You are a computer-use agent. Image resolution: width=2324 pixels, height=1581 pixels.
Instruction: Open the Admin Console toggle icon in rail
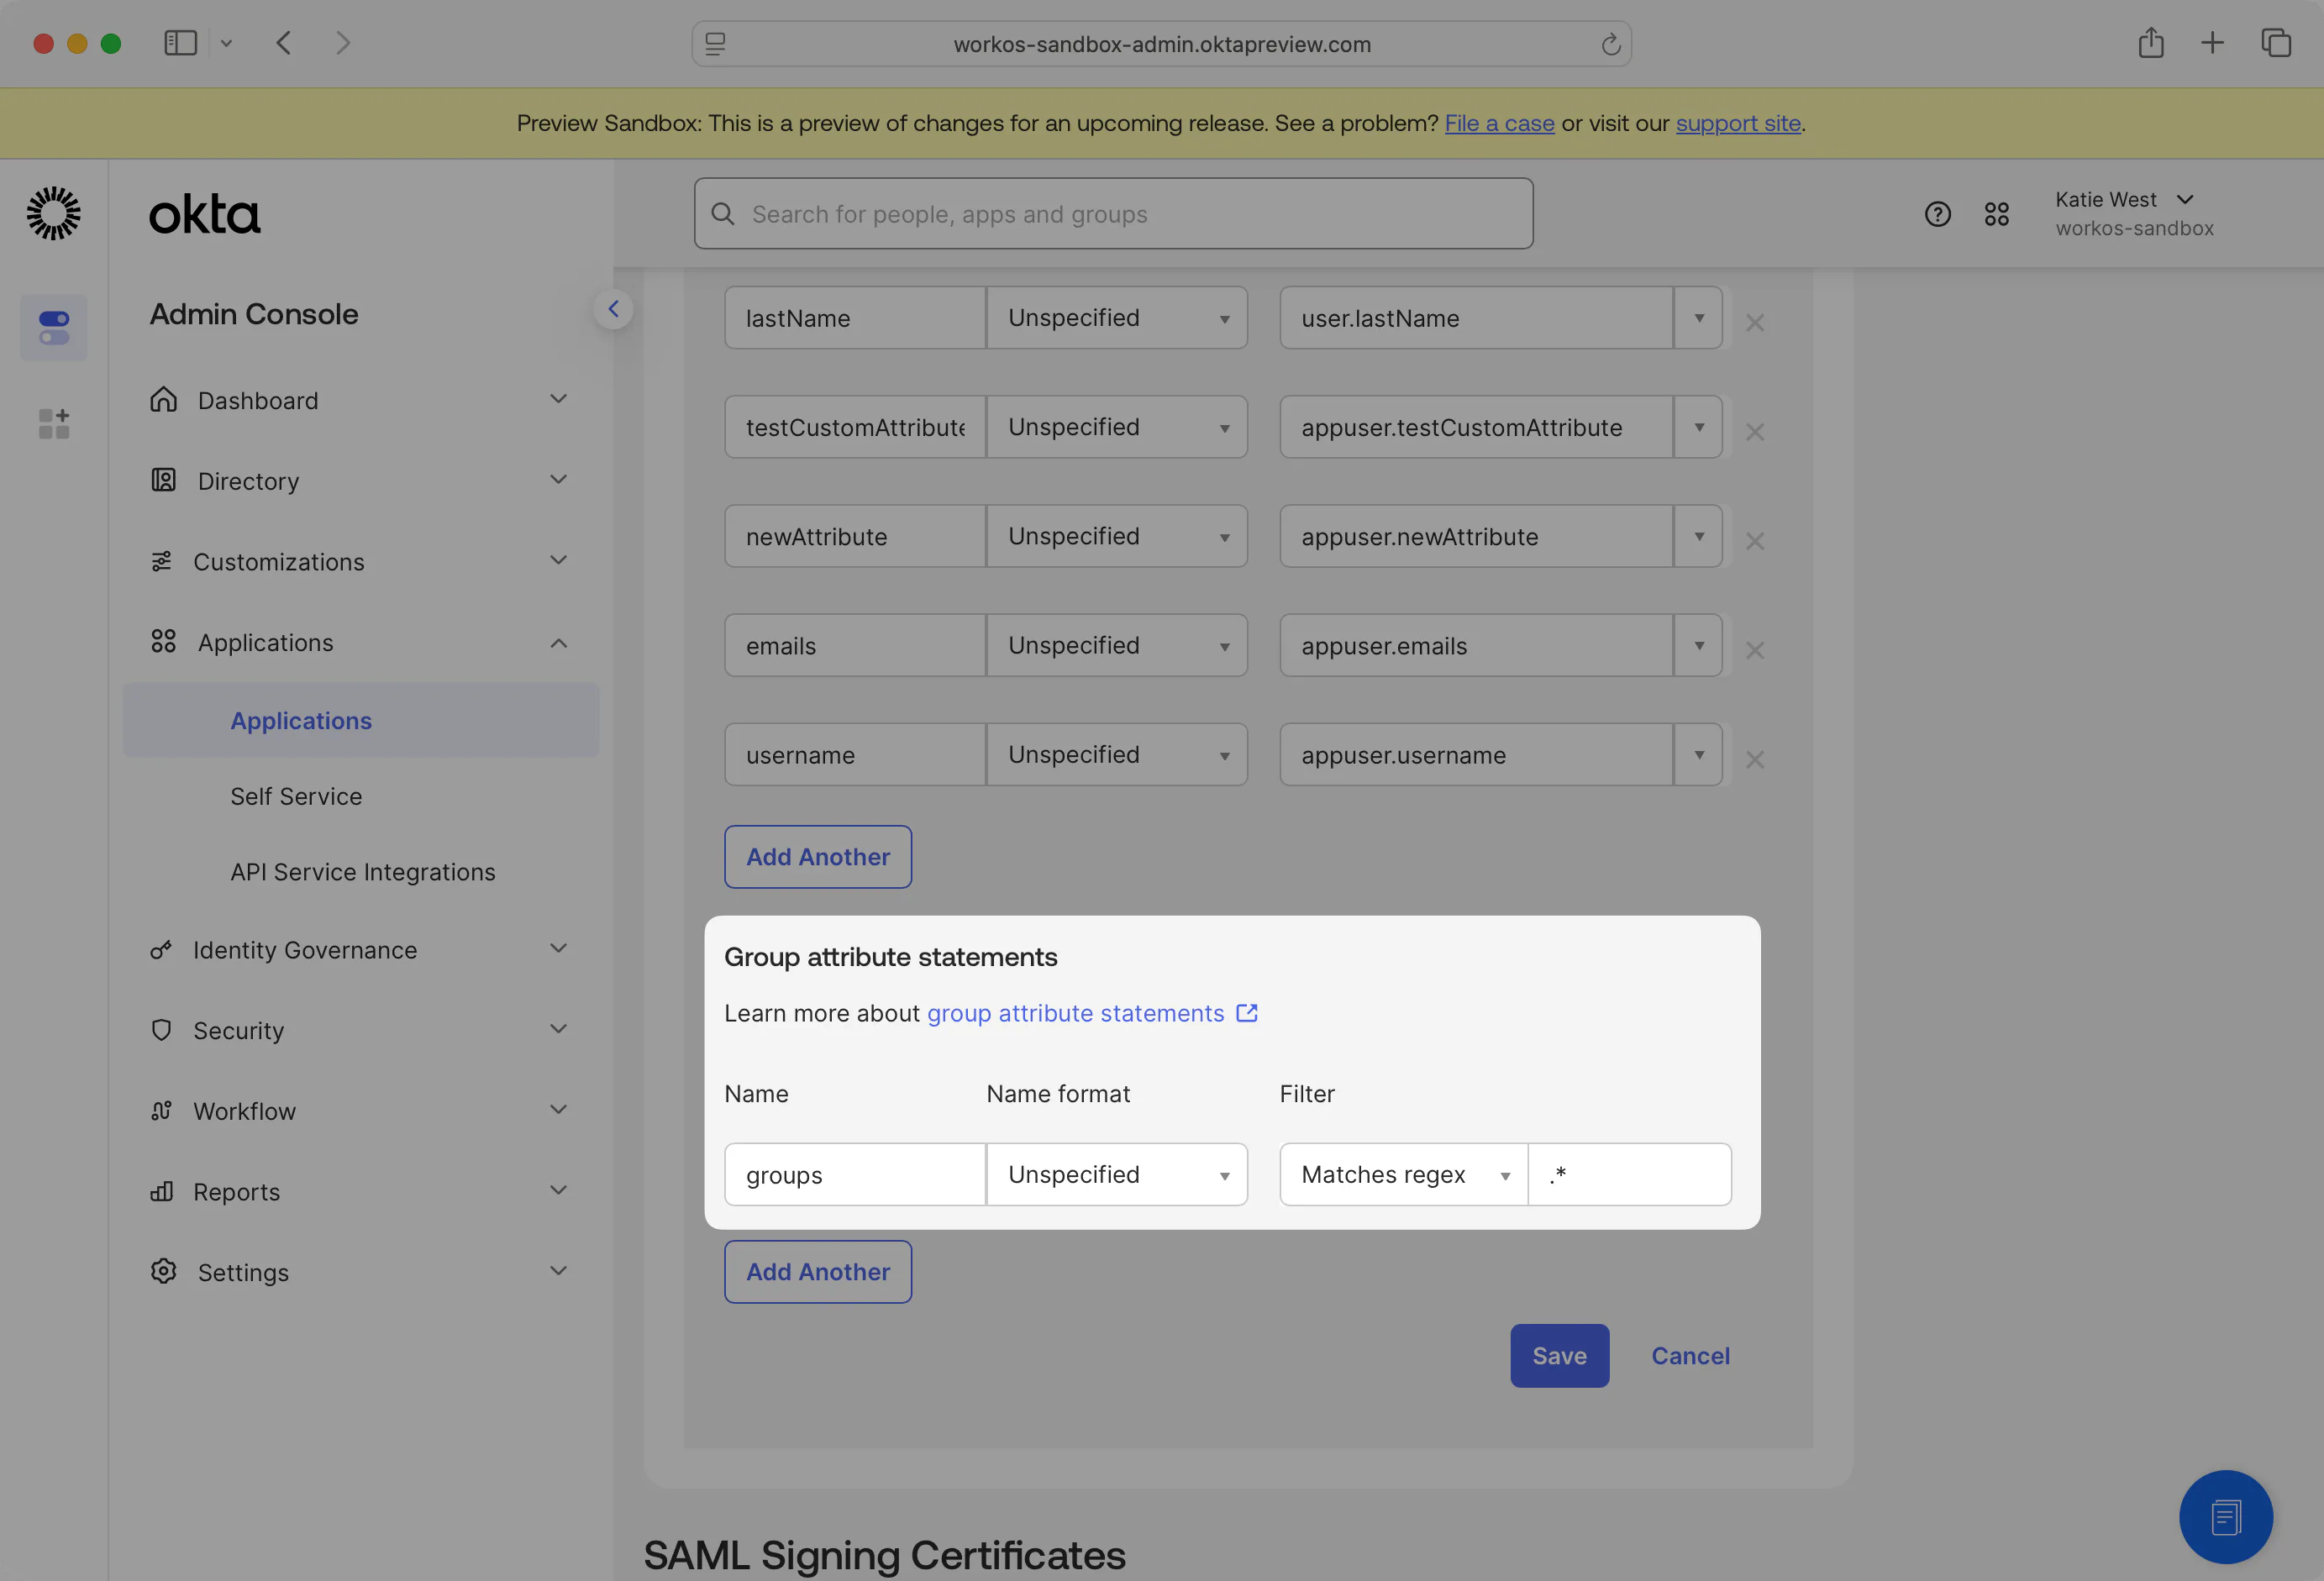[x=54, y=328]
